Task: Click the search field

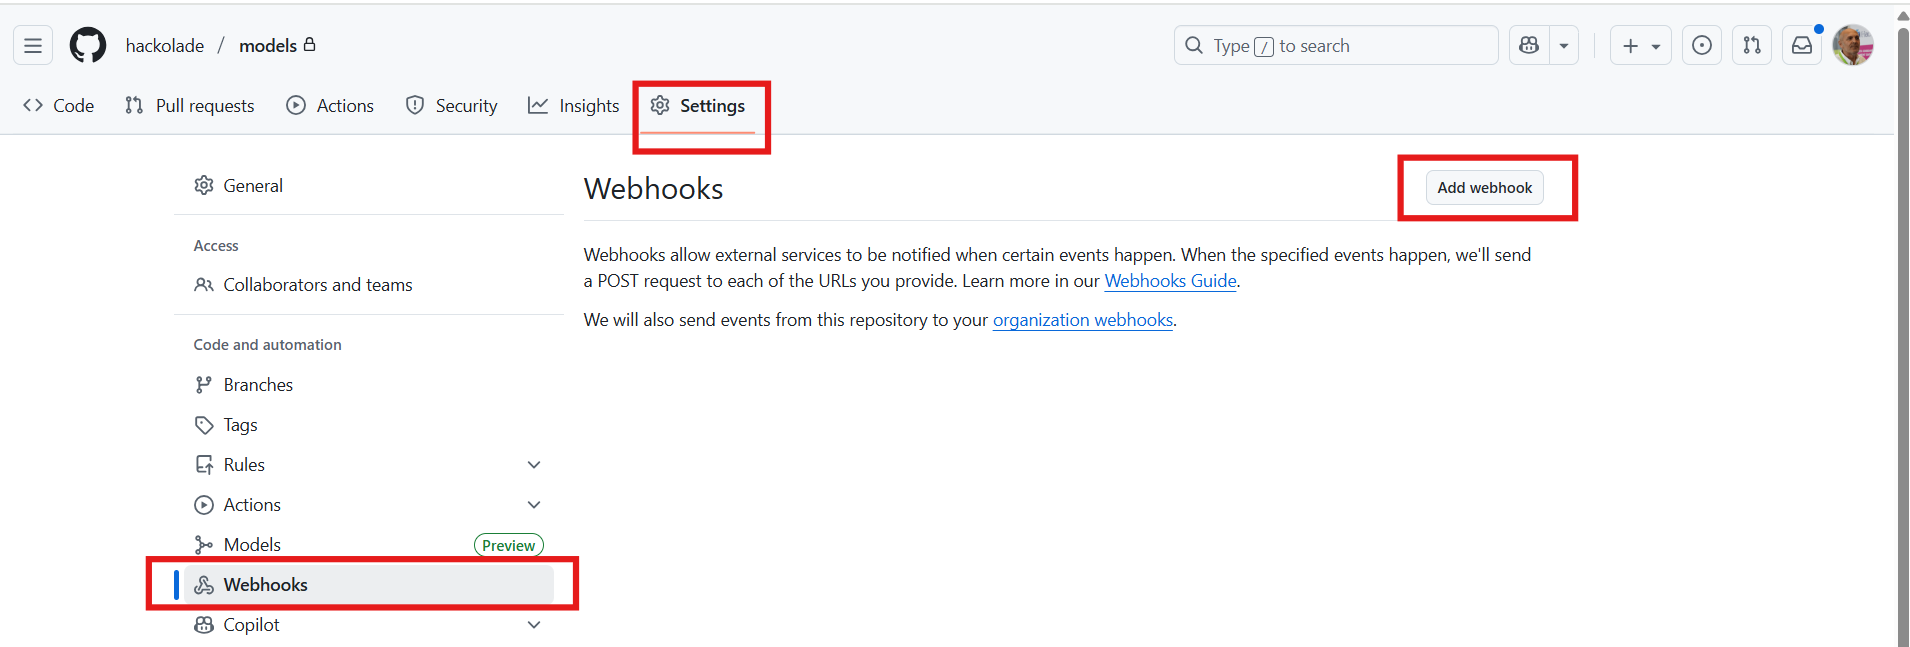Action: pyautogui.click(x=1336, y=46)
